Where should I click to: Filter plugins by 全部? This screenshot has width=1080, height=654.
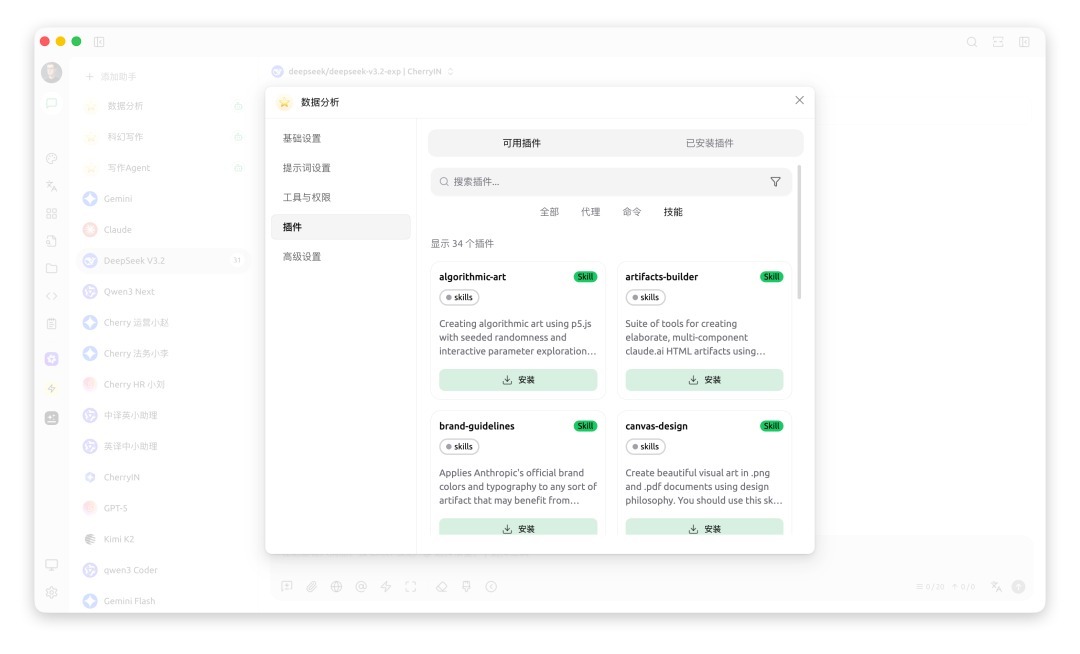(x=549, y=212)
